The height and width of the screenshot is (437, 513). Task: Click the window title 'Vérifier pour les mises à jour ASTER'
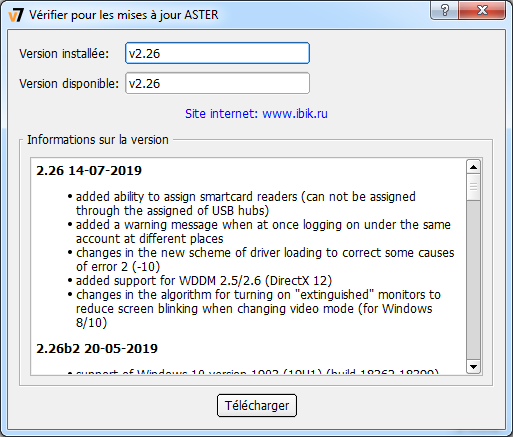click(x=124, y=15)
